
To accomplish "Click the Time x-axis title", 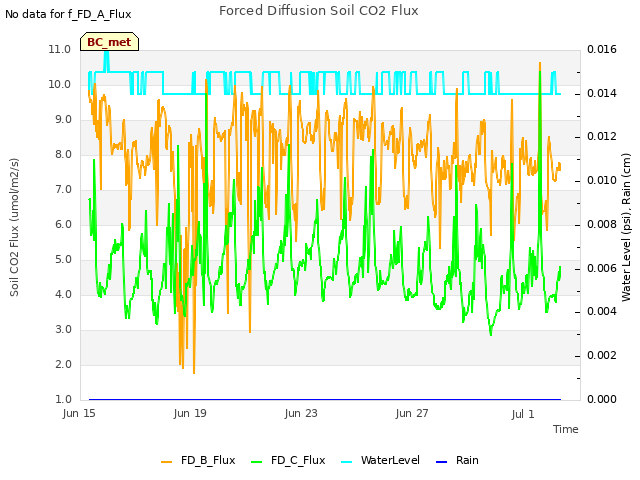I will (x=566, y=429).
